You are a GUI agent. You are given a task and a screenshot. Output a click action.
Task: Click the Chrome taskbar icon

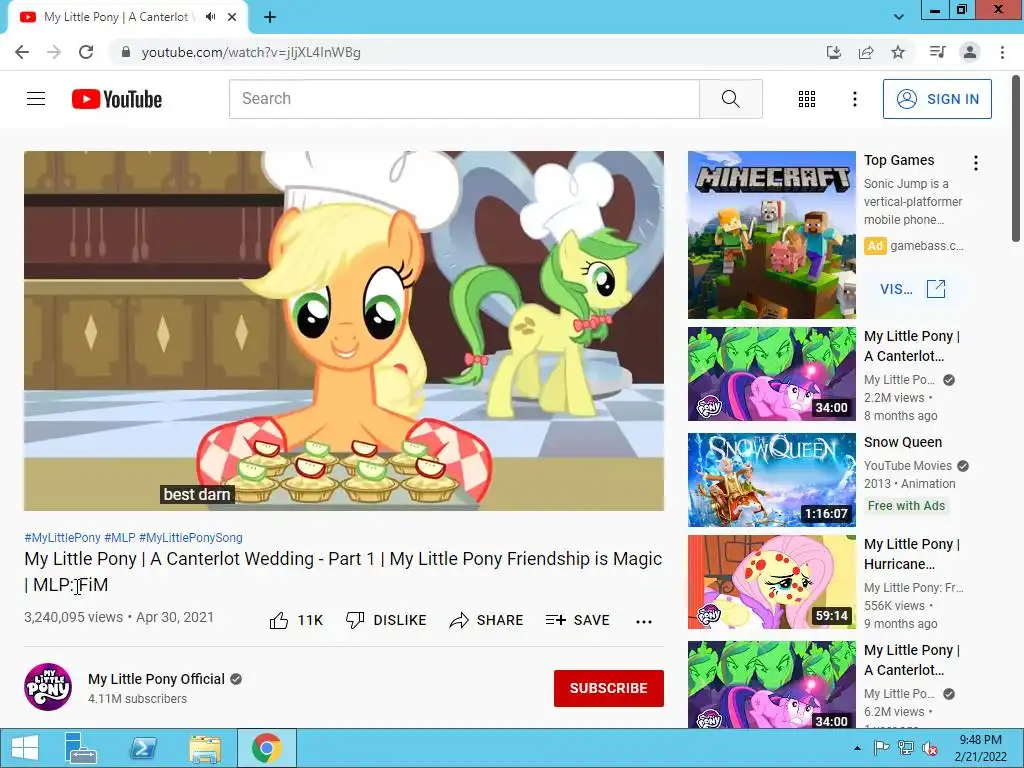click(x=266, y=748)
